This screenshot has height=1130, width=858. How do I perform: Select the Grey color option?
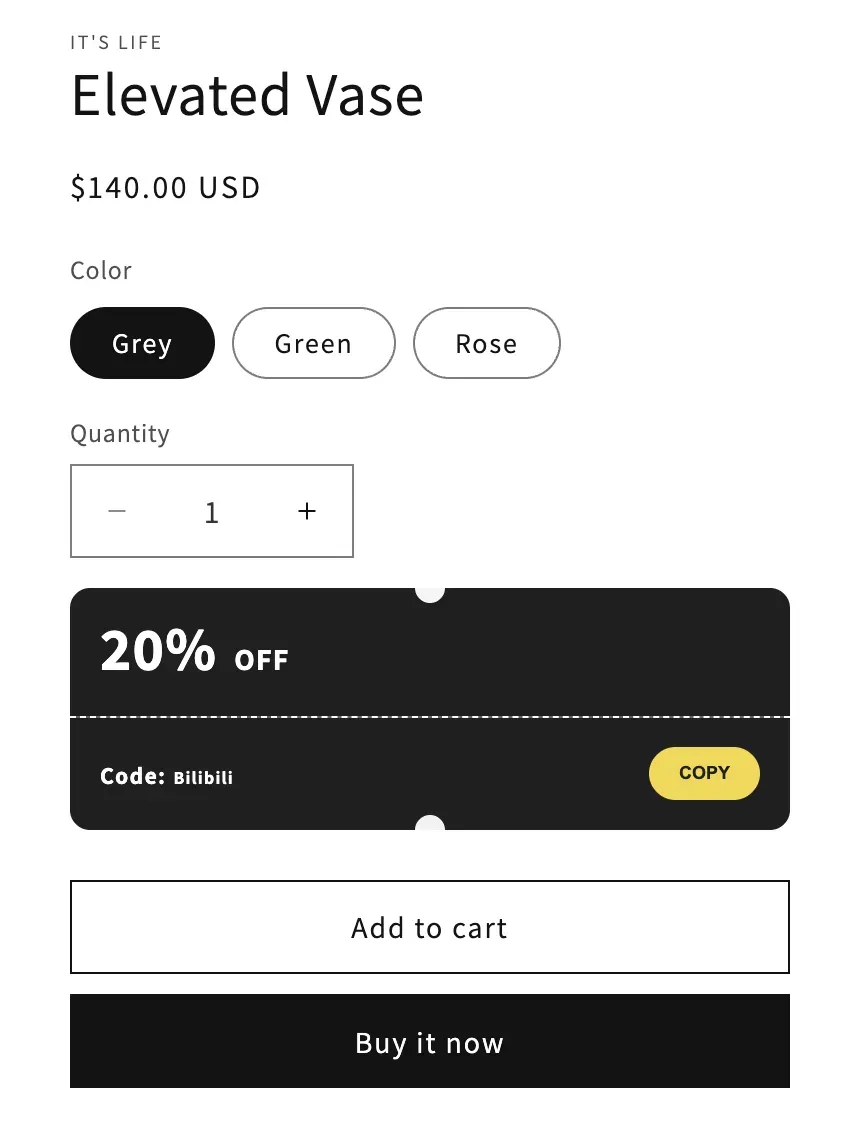[x=142, y=343]
